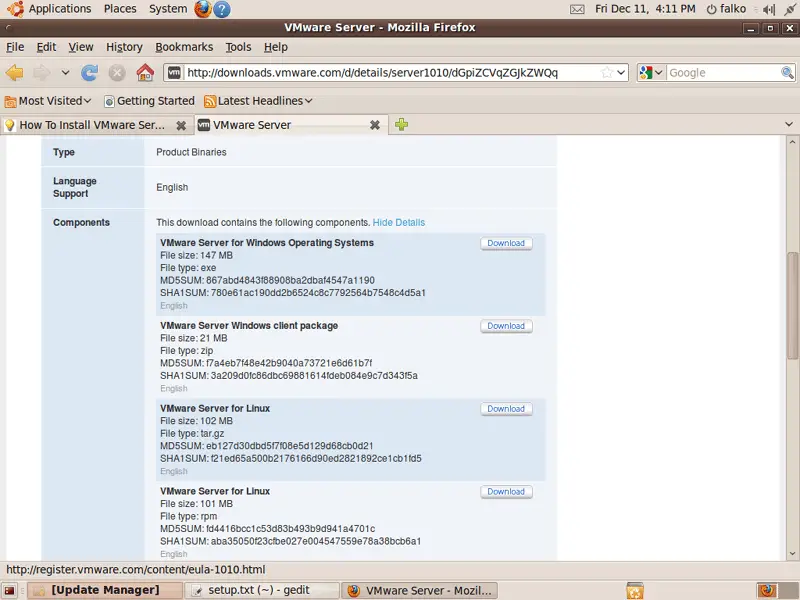
Task: Open the Getting Started bookmark
Action: click(x=149, y=101)
